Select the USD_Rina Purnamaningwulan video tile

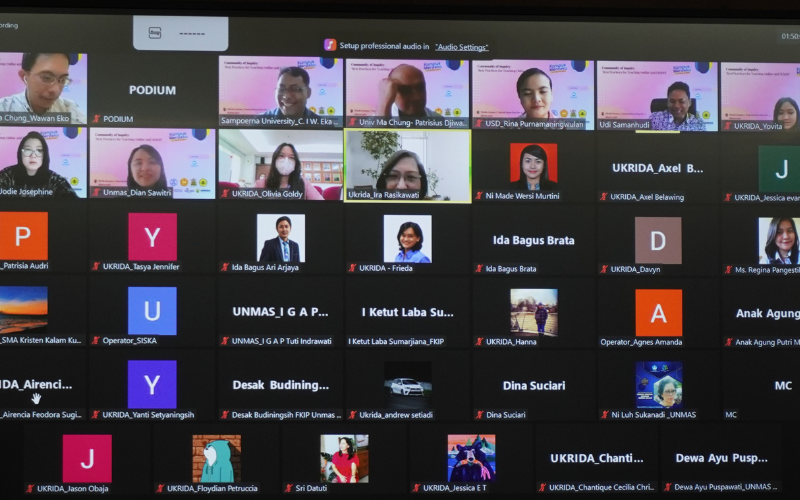pyautogui.click(x=533, y=94)
